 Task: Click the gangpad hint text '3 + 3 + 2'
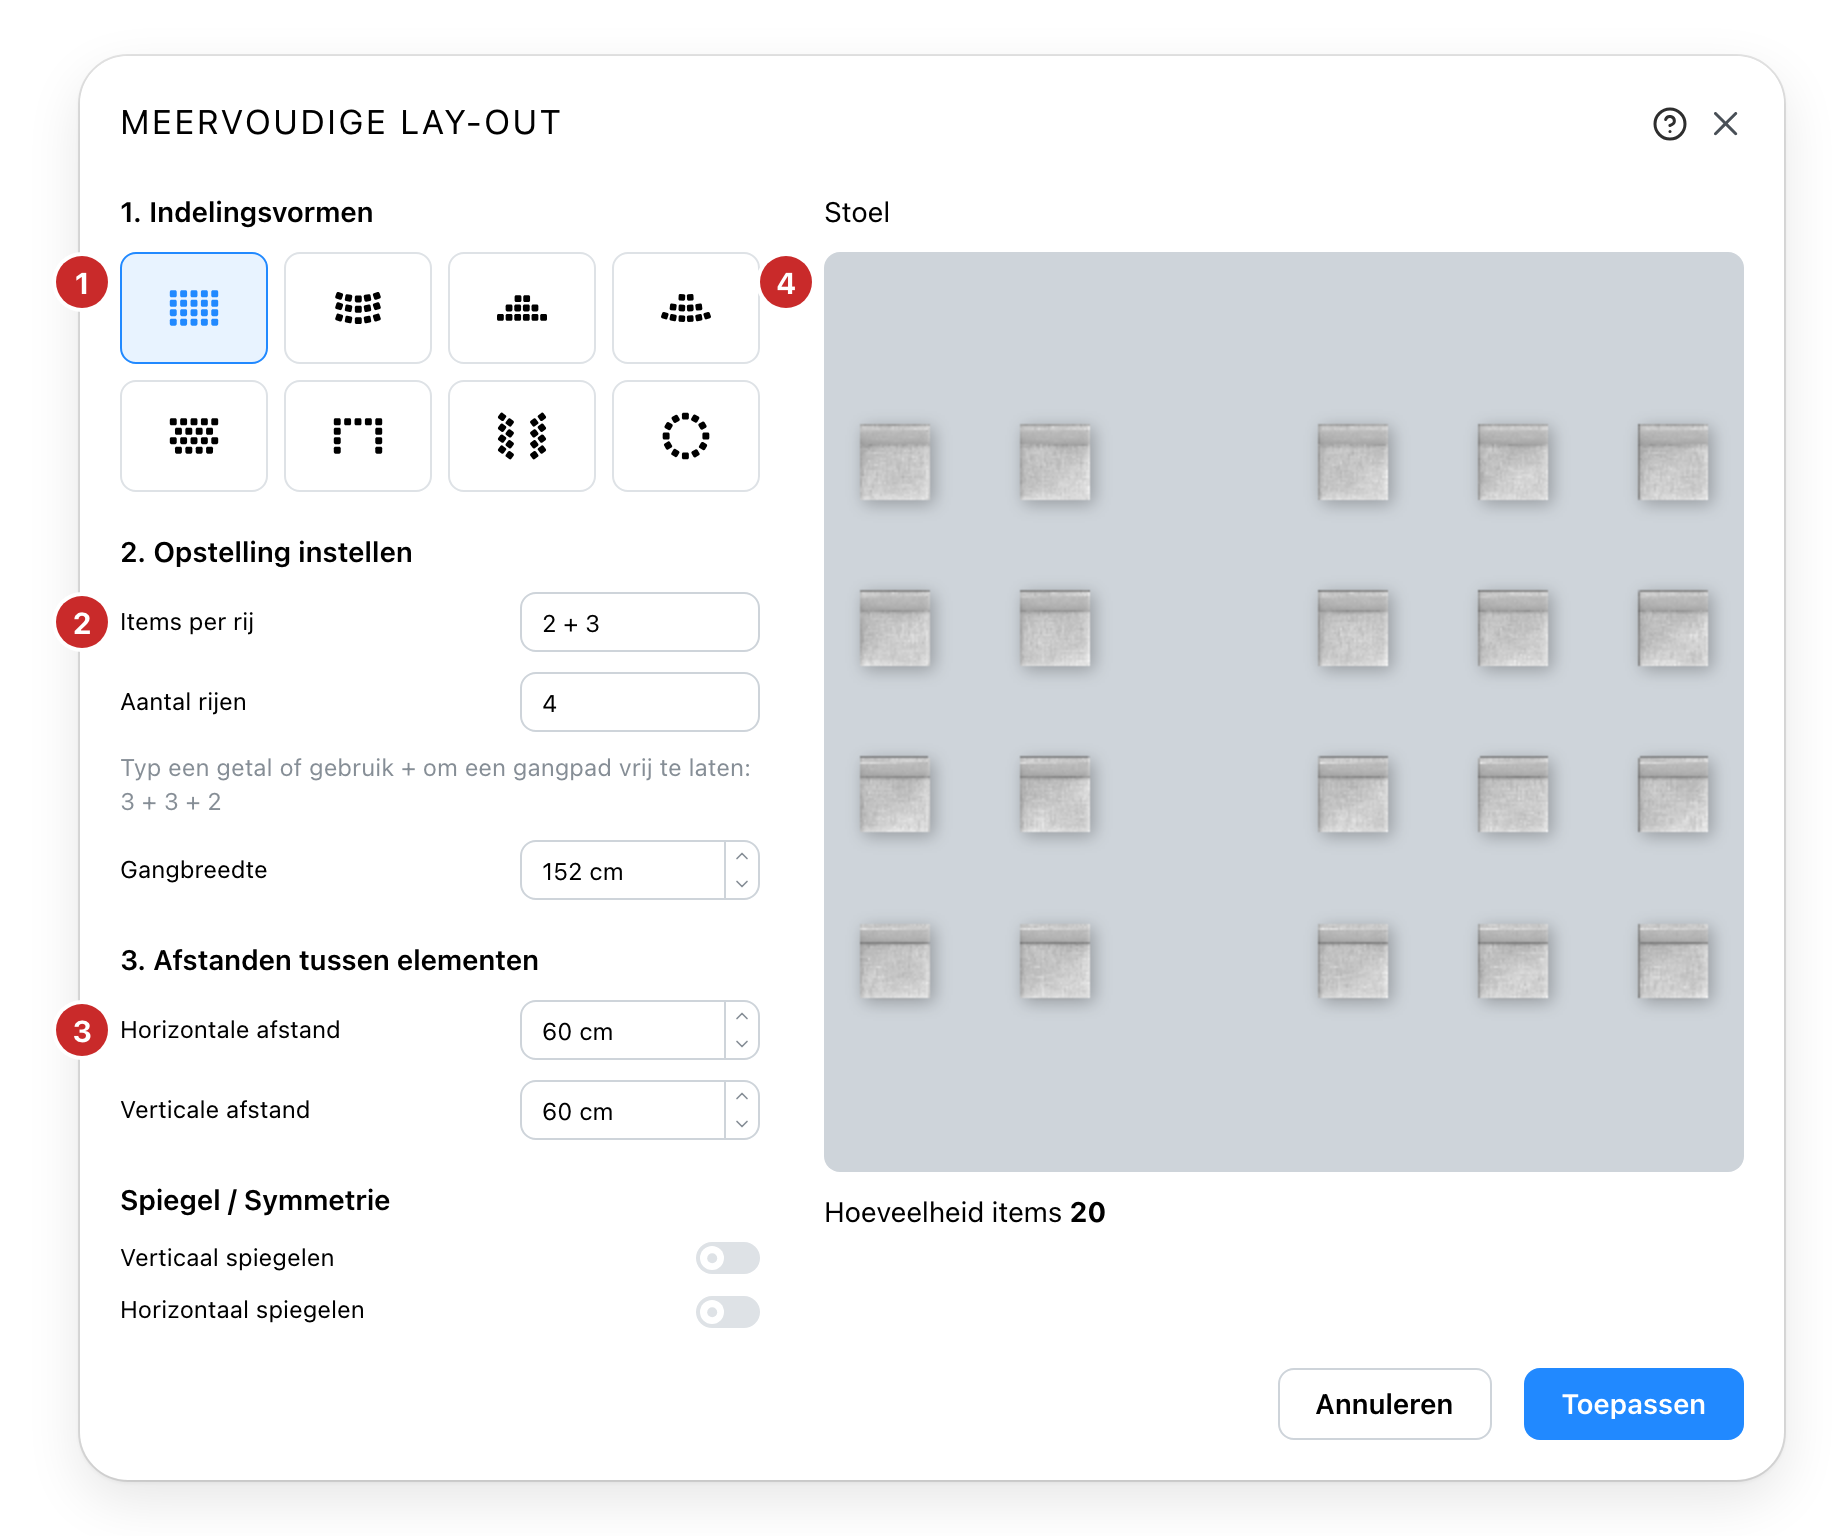[171, 802]
